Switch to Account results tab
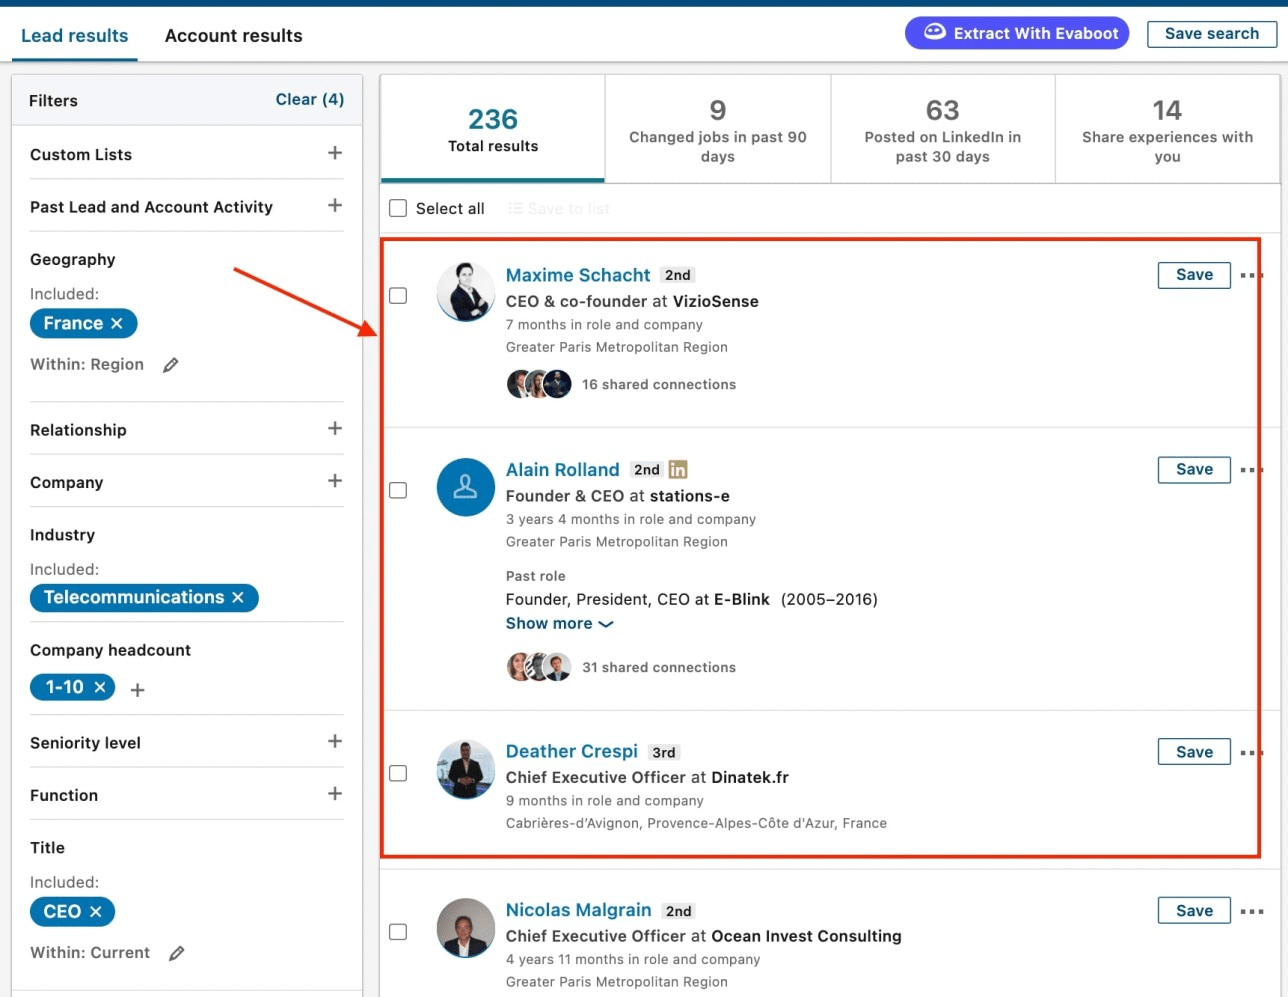 tap(233, 36)
